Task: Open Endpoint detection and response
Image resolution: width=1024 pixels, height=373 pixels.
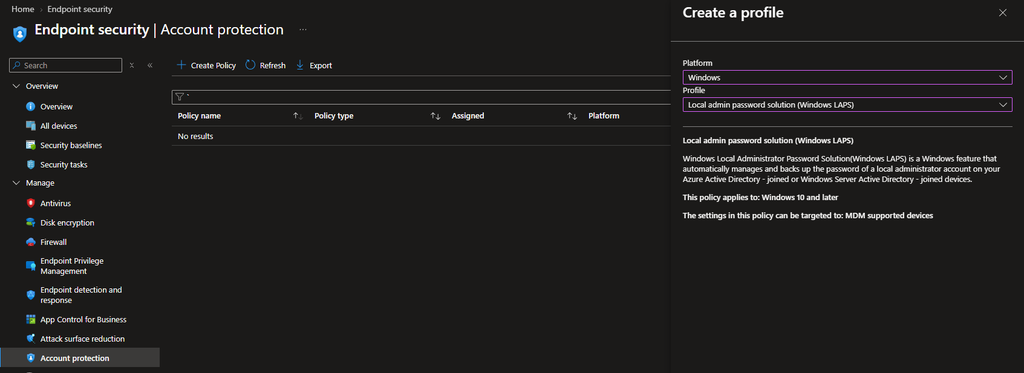Action: click(x=81, y=295)
